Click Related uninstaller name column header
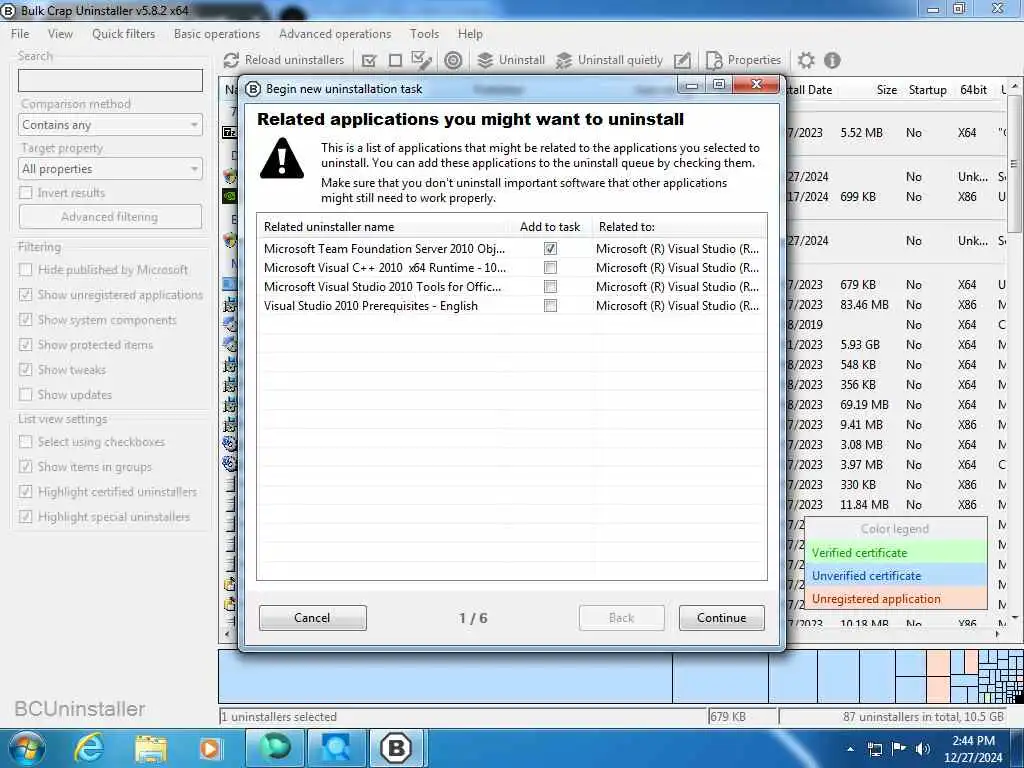The width and height of the screenshot is (1024, 768). (x=385, y=227)
